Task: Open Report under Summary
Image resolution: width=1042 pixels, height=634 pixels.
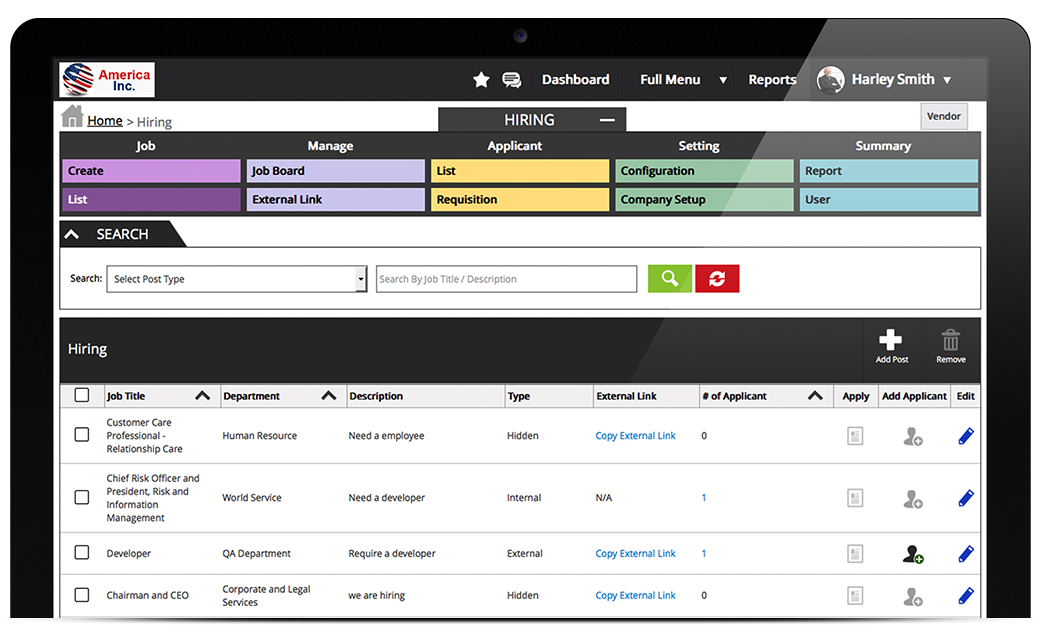Action: click(x=888, y=171)
